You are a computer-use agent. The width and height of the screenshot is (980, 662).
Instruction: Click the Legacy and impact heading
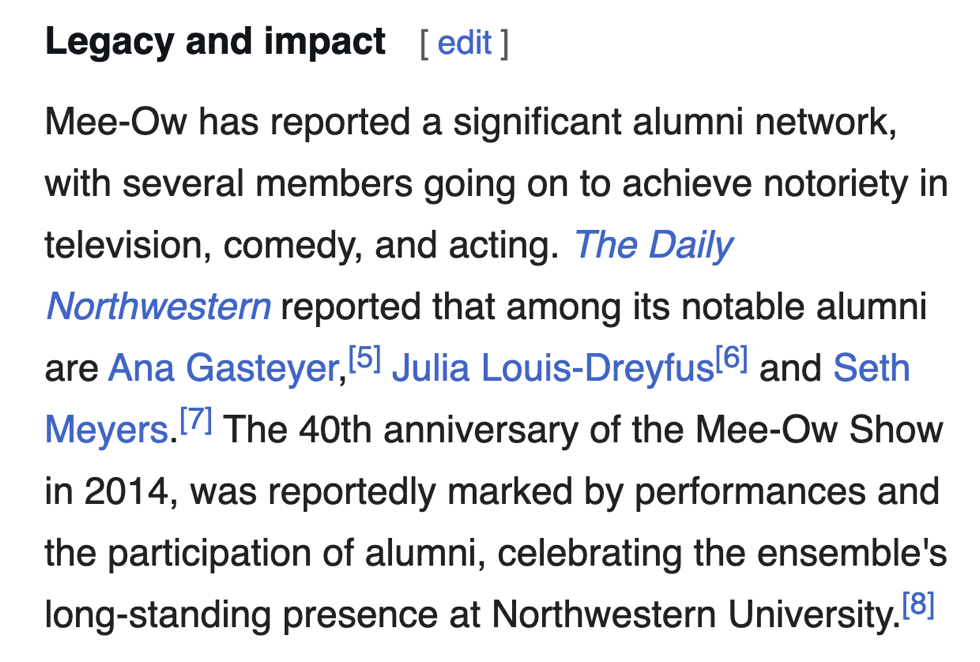[215, 42]
